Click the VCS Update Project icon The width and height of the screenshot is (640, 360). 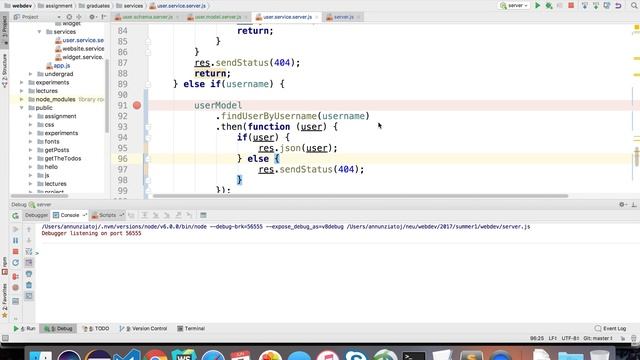(x=585, y=6)
